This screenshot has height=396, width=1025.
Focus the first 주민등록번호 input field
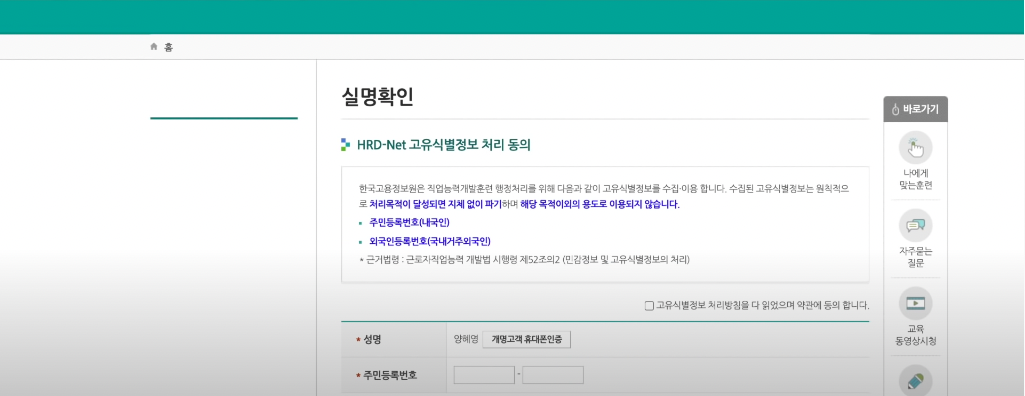click(484, 375)
